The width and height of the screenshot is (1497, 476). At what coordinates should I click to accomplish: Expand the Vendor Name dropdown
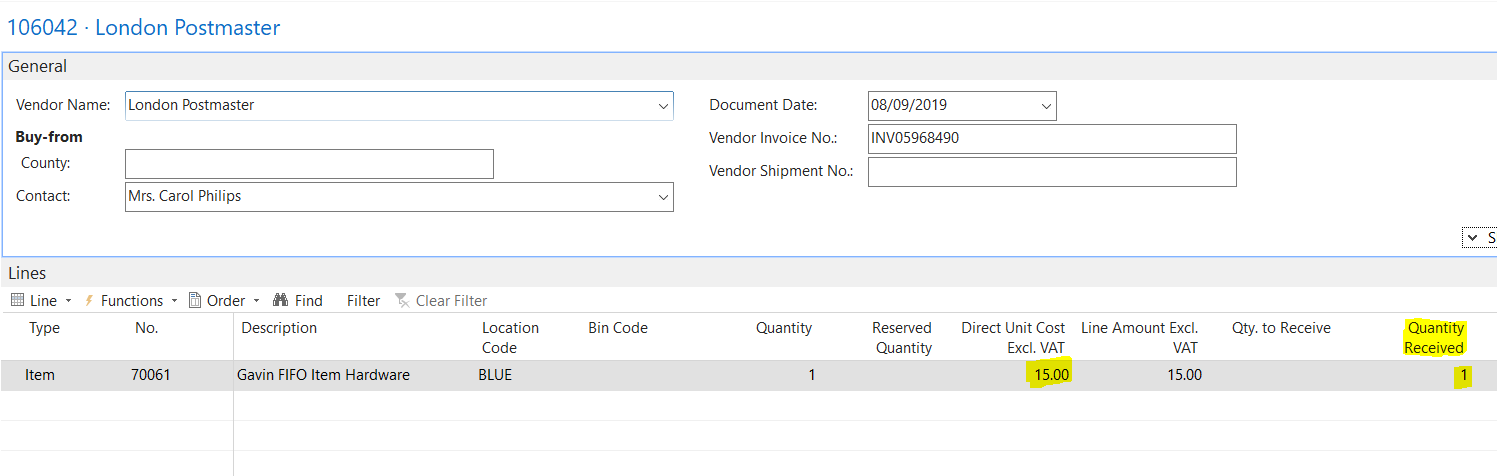click(x=663, y=106)
